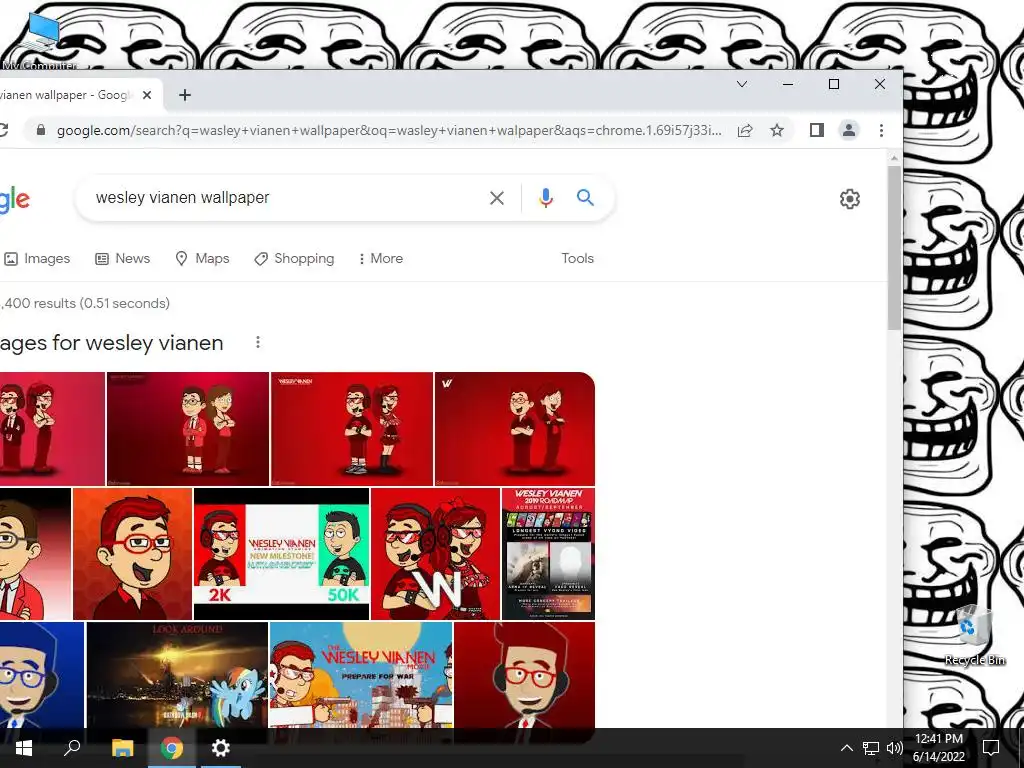Open Chrome profile avatar menu
Screen dimensions: 1024x768
[x=848, y=130]
